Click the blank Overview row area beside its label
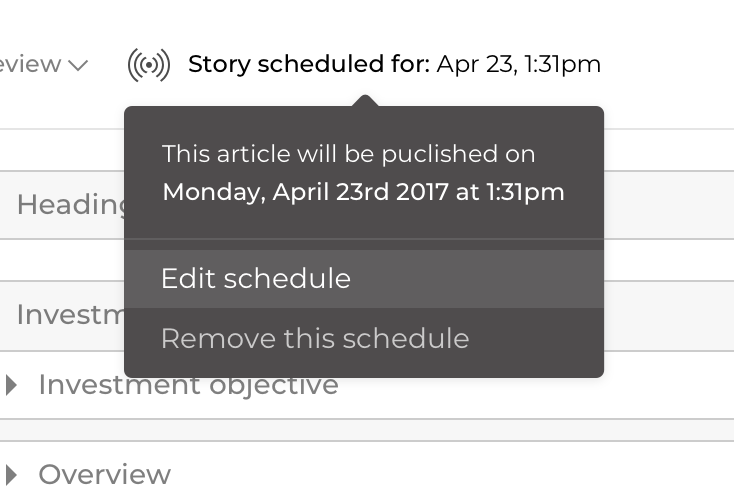734x492 pixels. (450, 473)
